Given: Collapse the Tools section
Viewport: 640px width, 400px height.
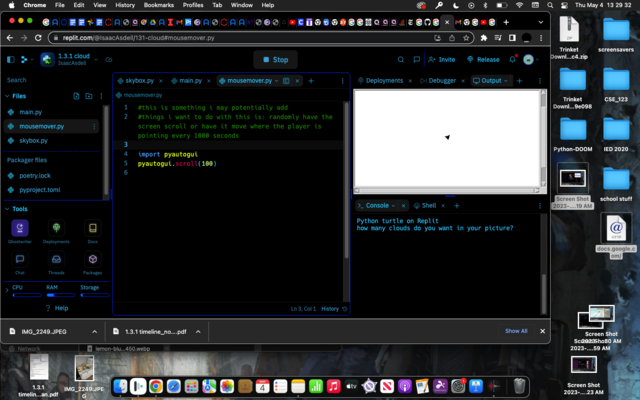Looking at the screenshot, I should (x=7, y=209).
